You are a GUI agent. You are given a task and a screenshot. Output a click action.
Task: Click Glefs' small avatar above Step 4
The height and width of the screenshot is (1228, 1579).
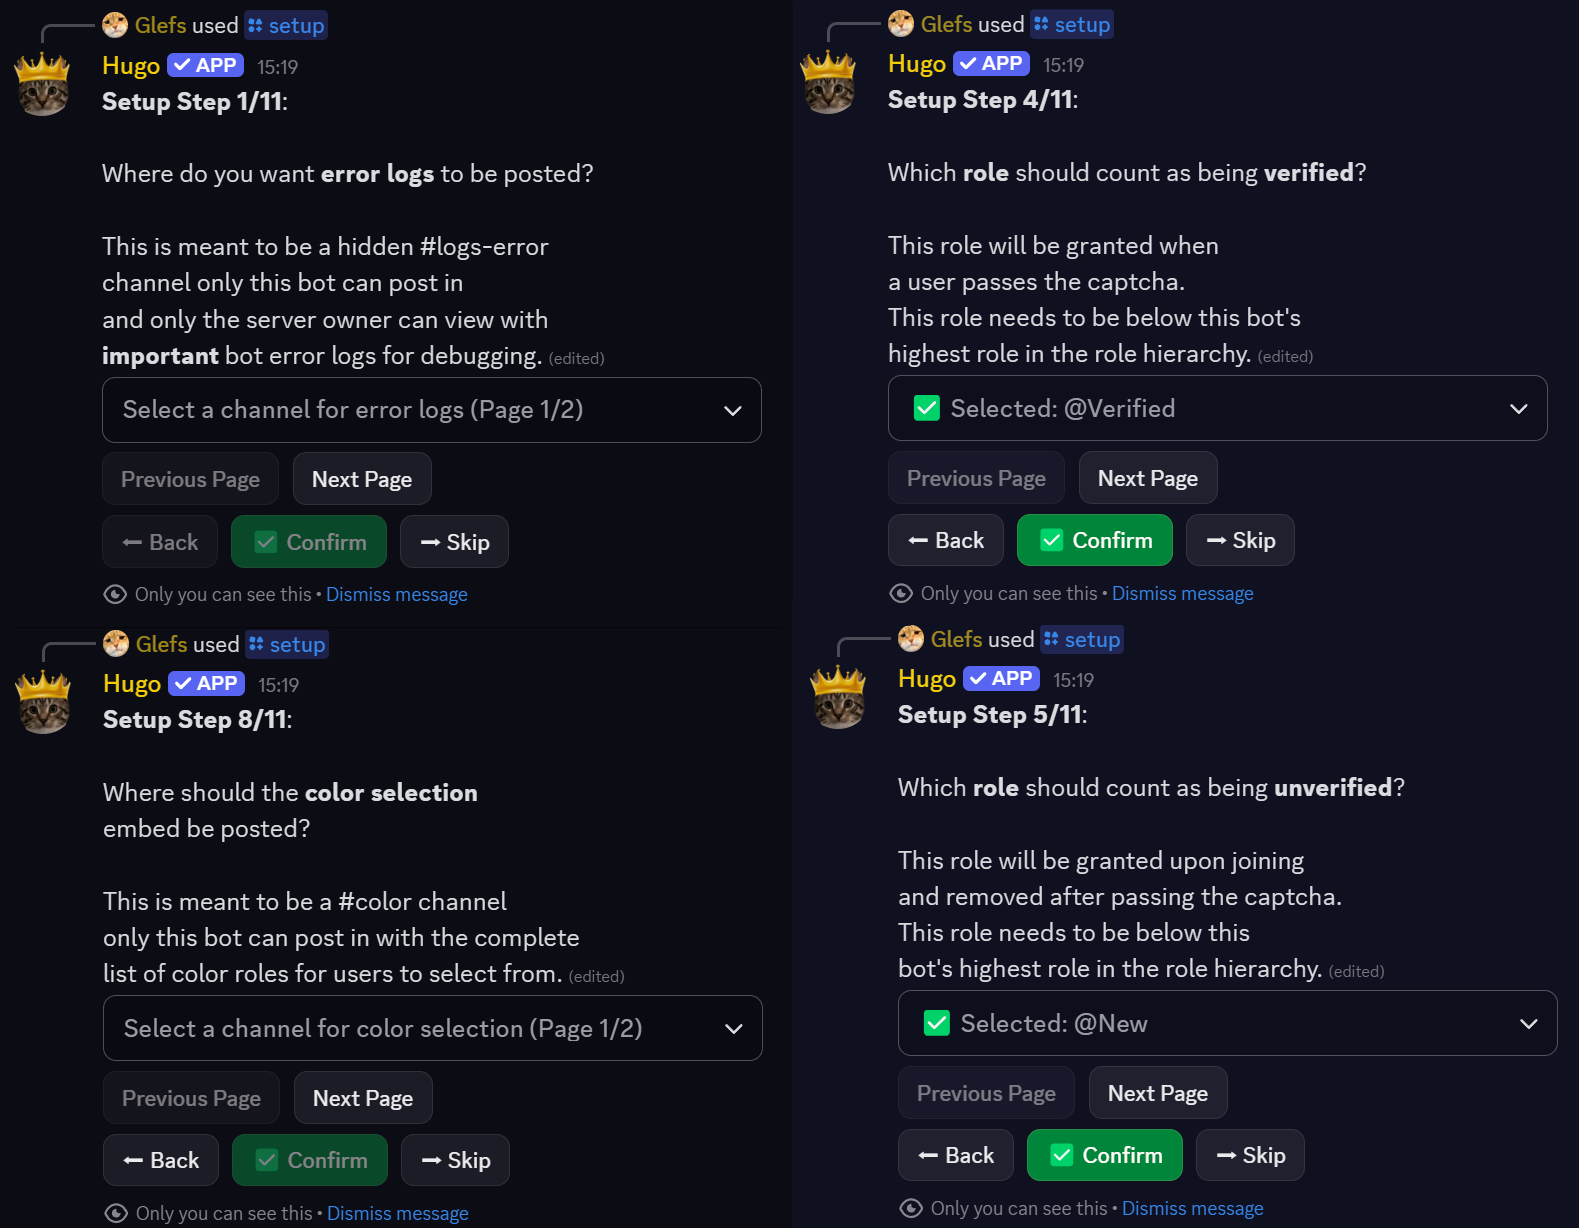[x=901, y=24]
